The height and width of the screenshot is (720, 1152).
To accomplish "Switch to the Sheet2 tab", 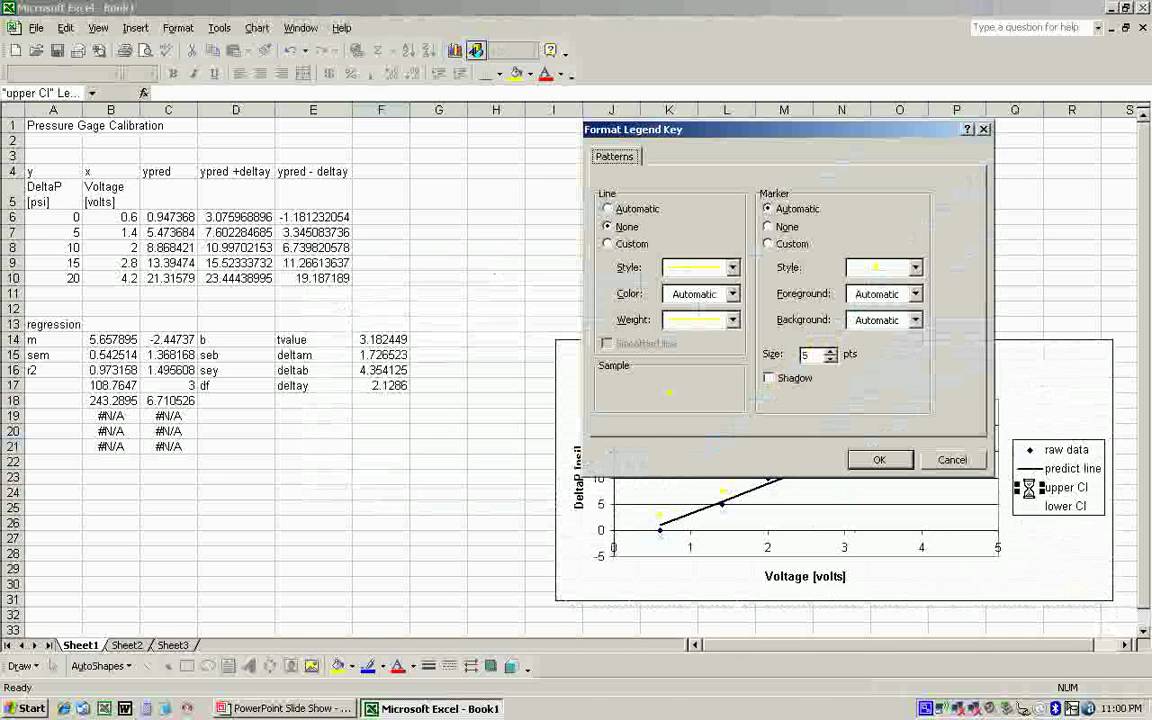I will (127, 645).
